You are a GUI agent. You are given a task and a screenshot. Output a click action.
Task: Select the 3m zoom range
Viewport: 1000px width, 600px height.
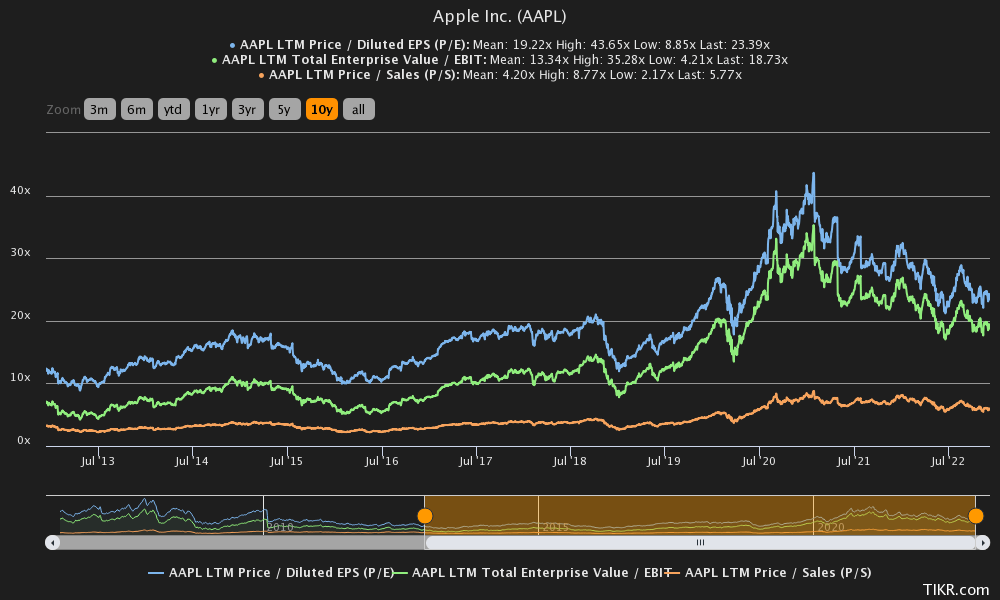pyautogui.click(x=99, y=110)
